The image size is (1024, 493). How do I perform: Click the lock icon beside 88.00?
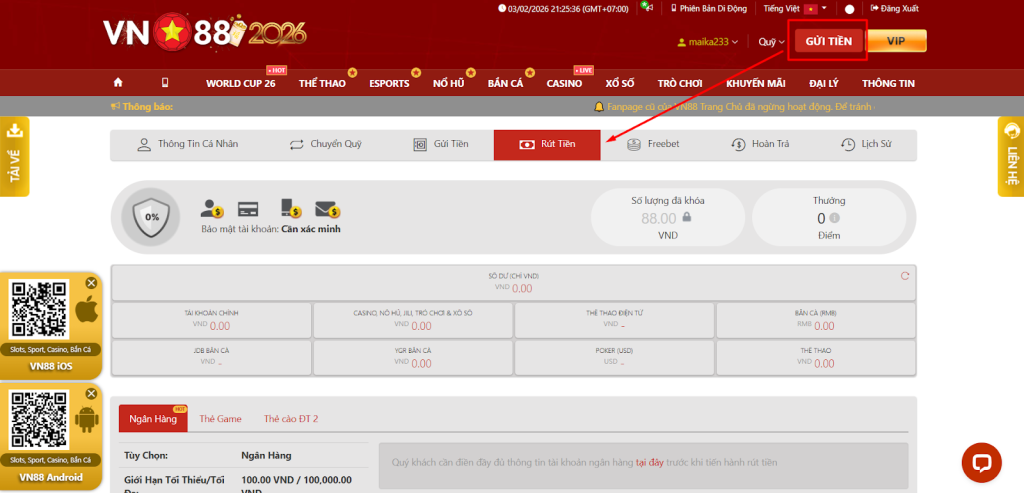click(x=686, y=217)
